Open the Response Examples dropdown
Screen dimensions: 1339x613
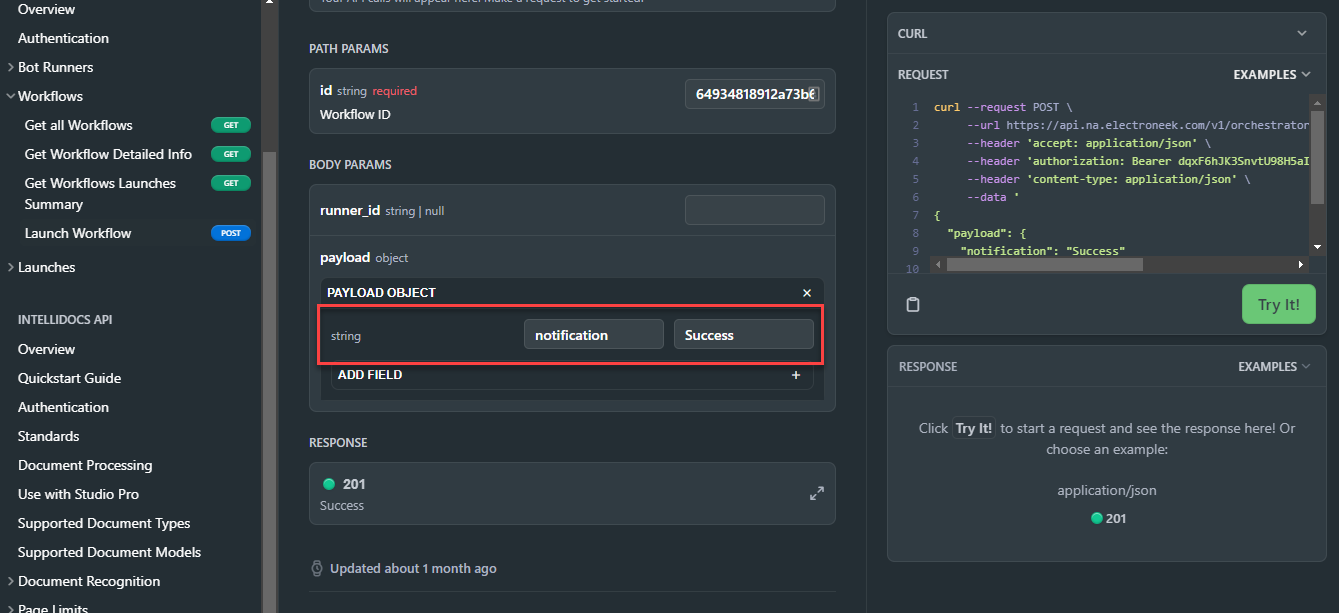click(x=1274, y=367)
